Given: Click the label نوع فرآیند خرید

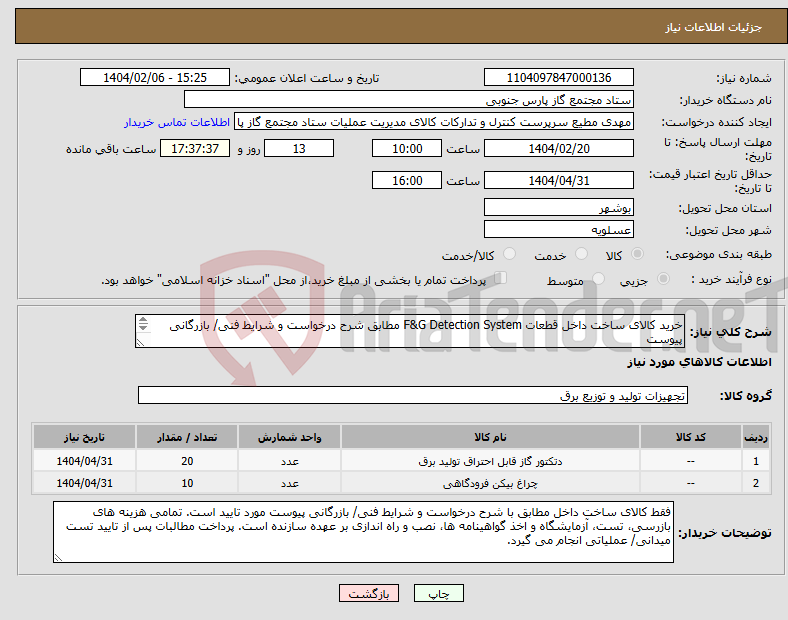Looking at the screenshot, I should 732,279.
